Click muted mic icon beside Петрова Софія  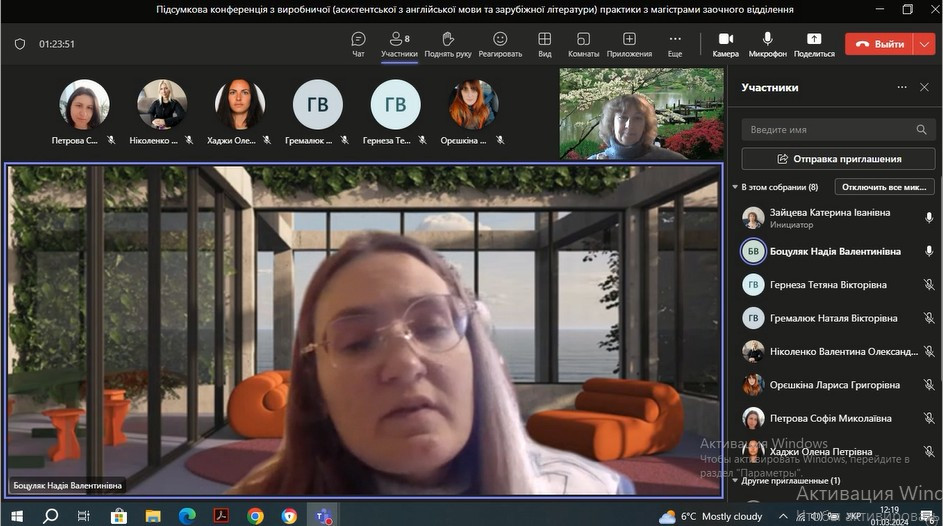click(x=929, y=418)
